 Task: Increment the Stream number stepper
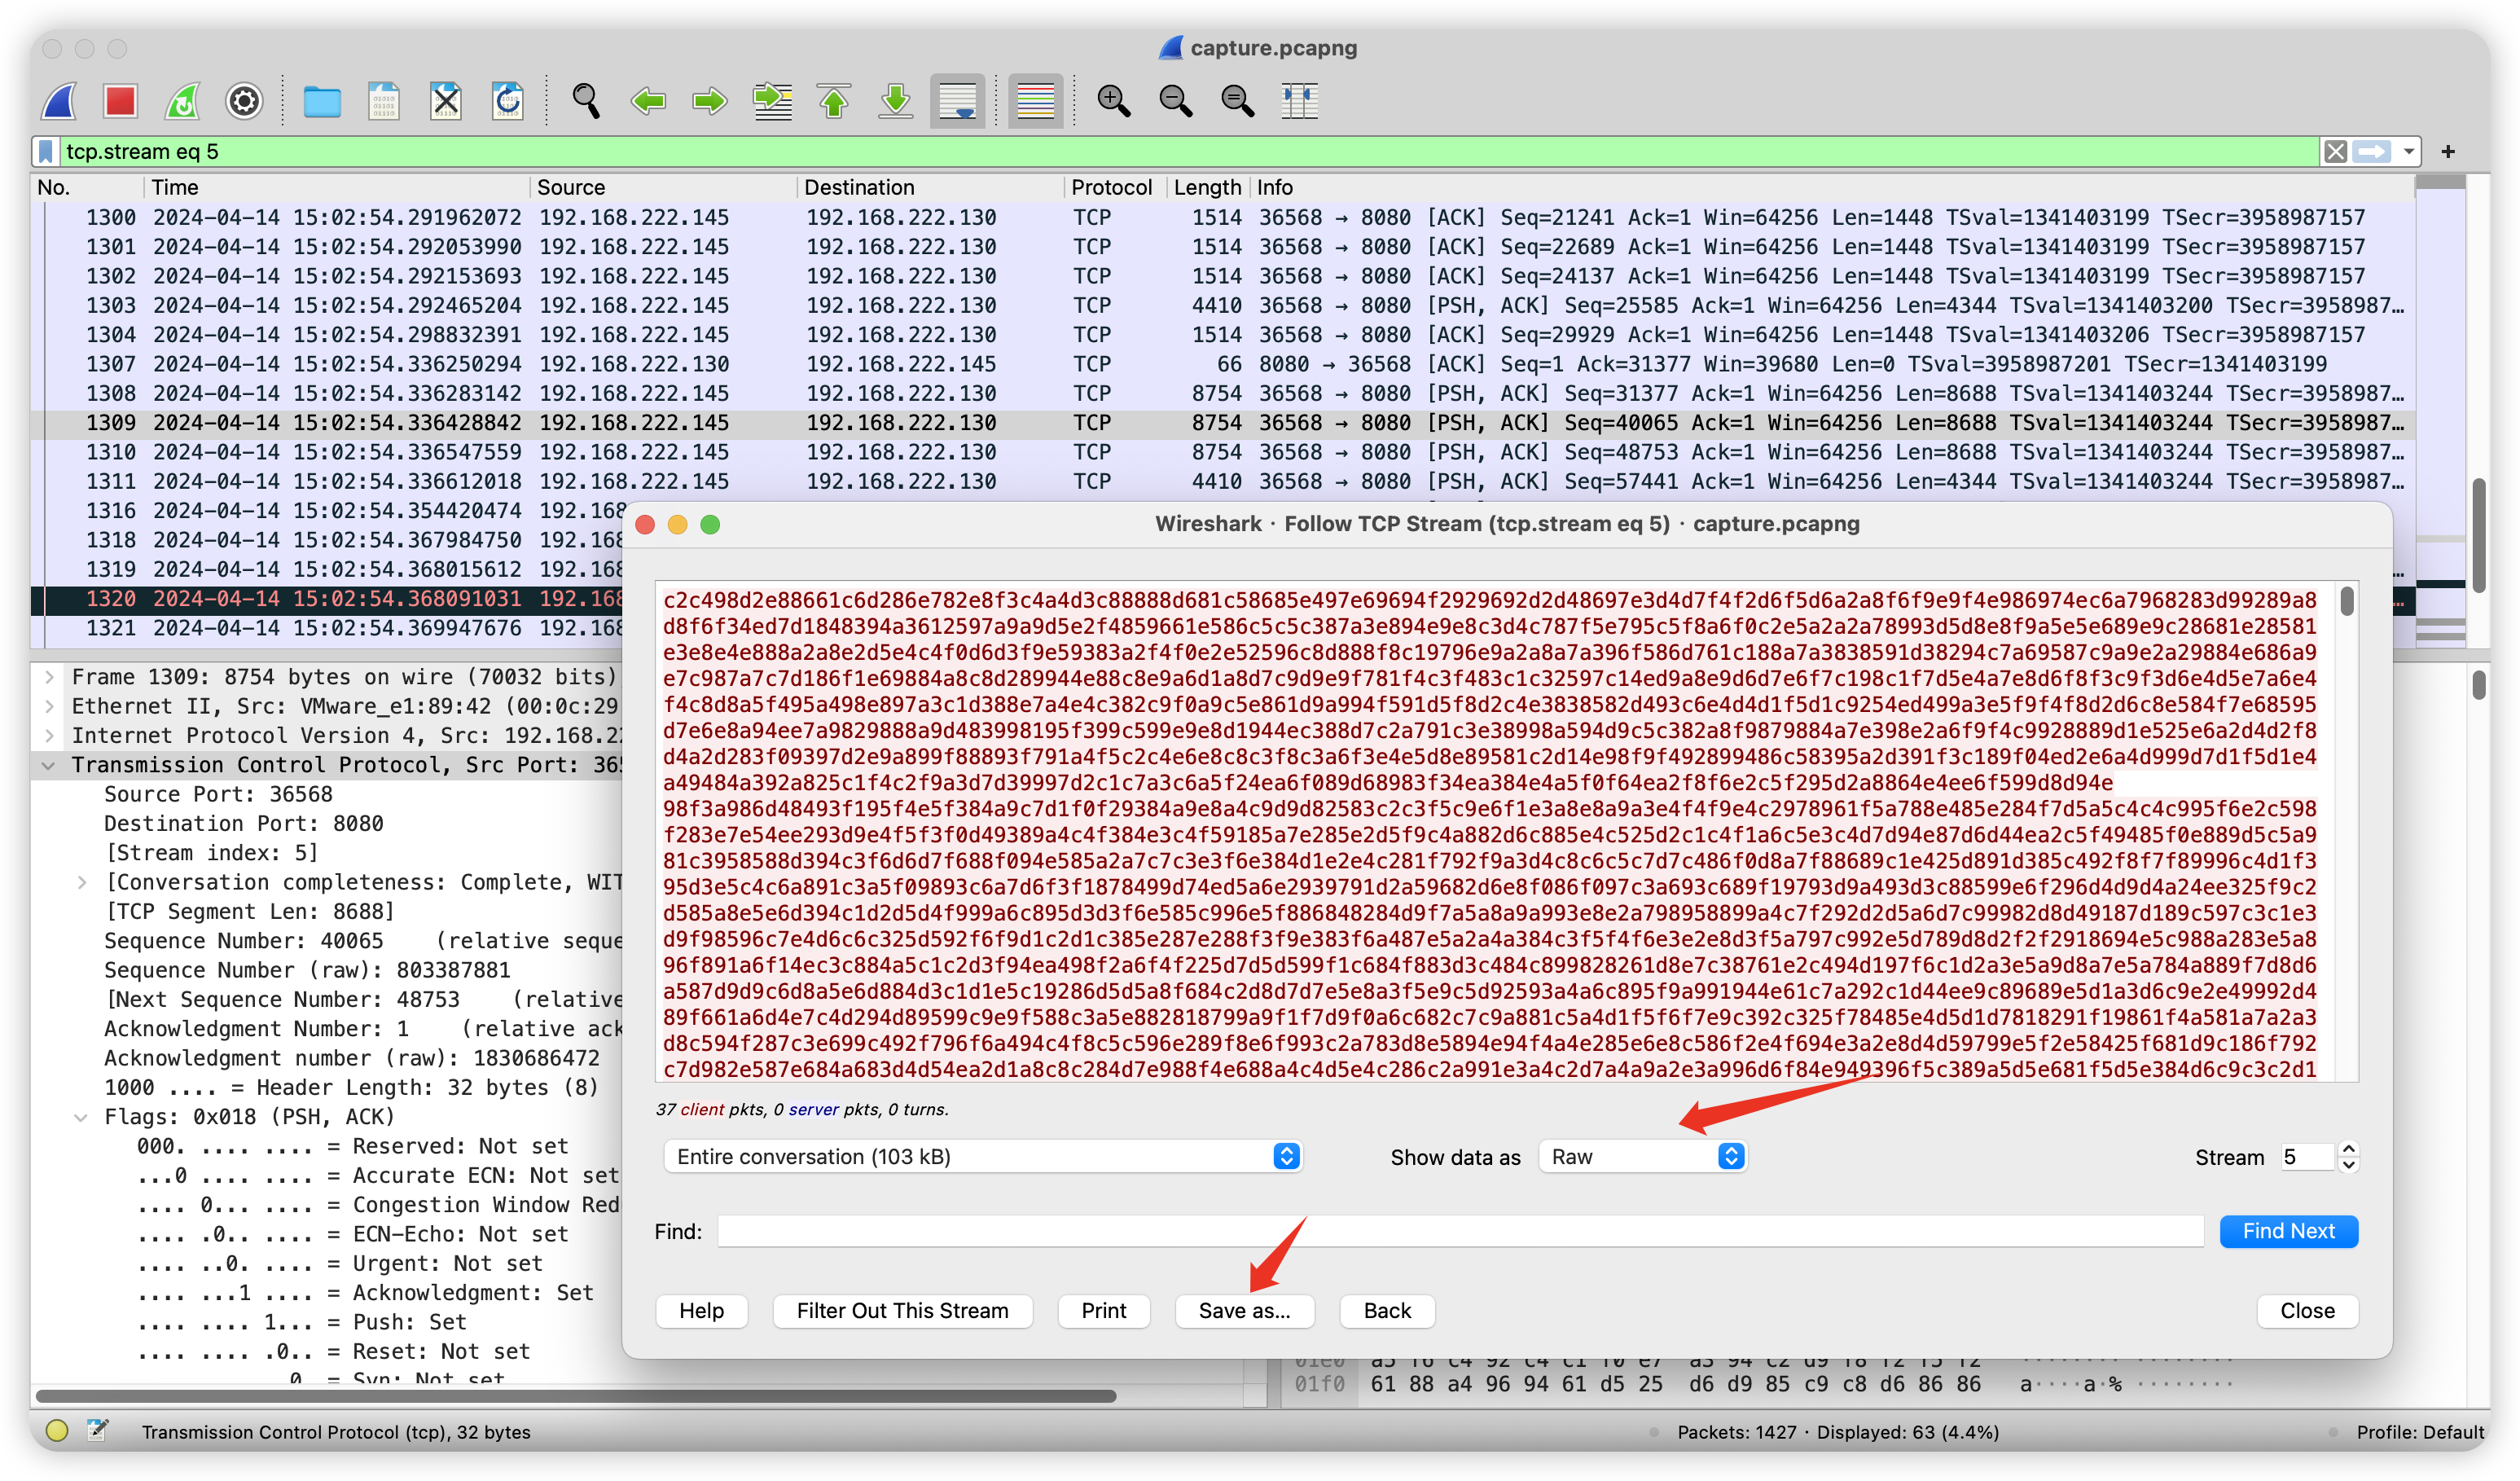click(x=2349, y=1149)
